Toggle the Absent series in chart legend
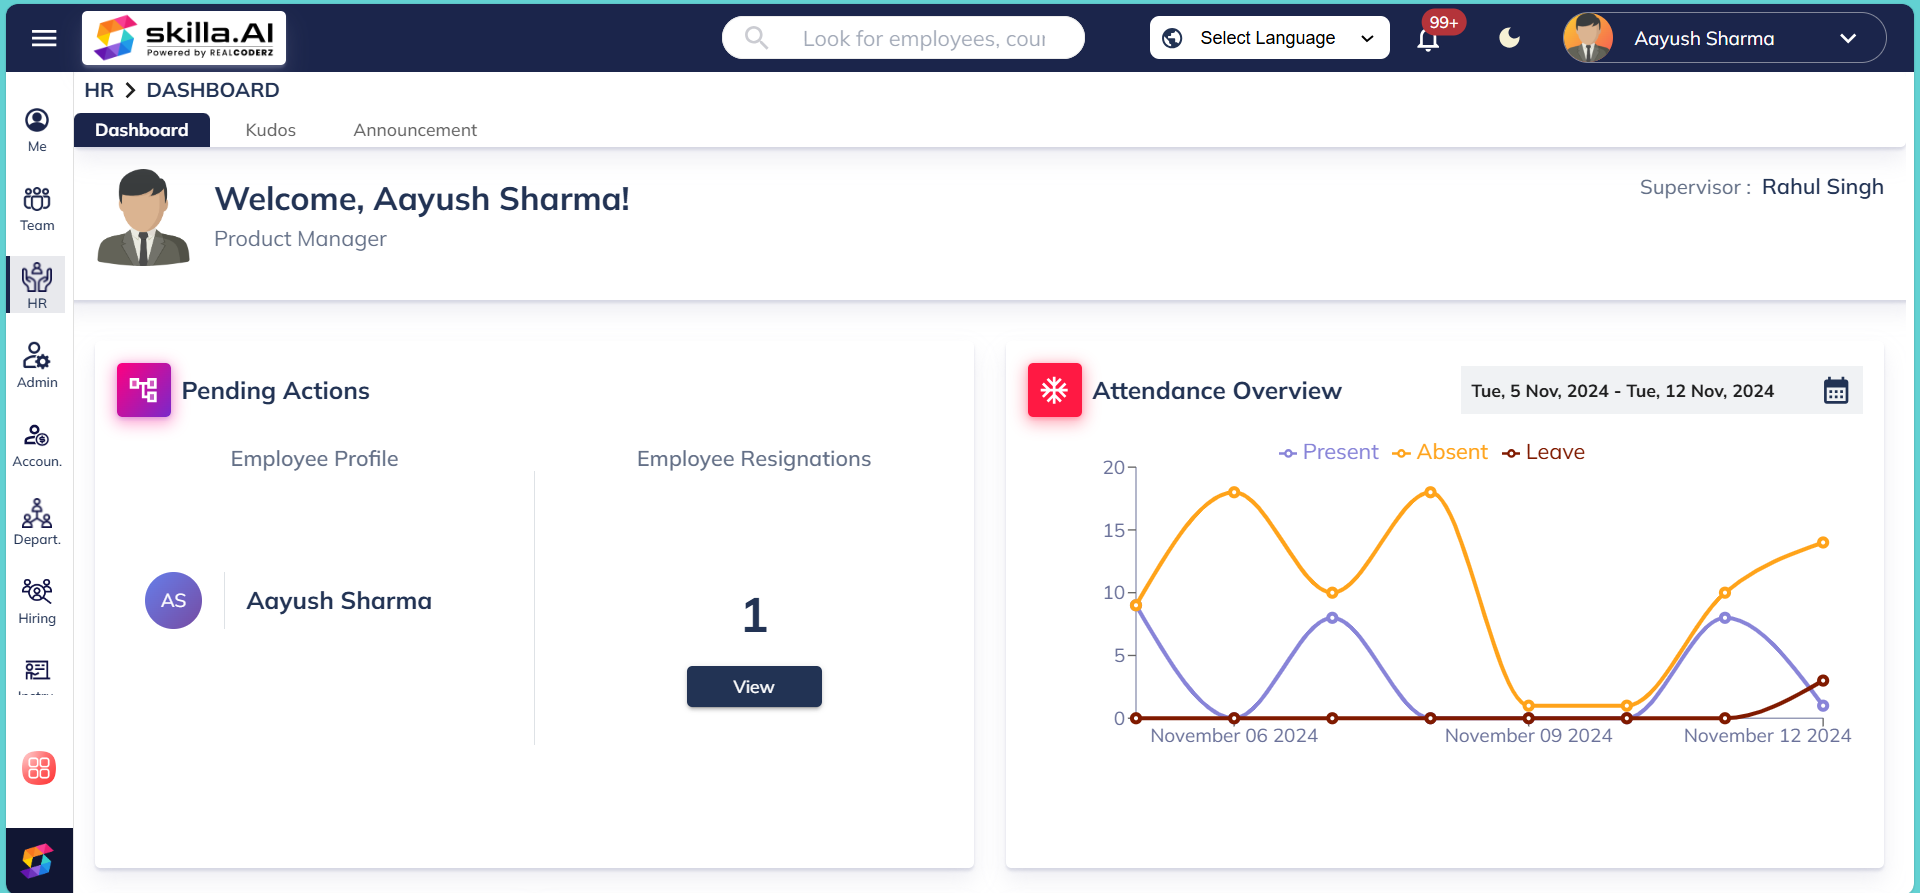This screenshot has width=1920, height=893. coord(1440,452)
